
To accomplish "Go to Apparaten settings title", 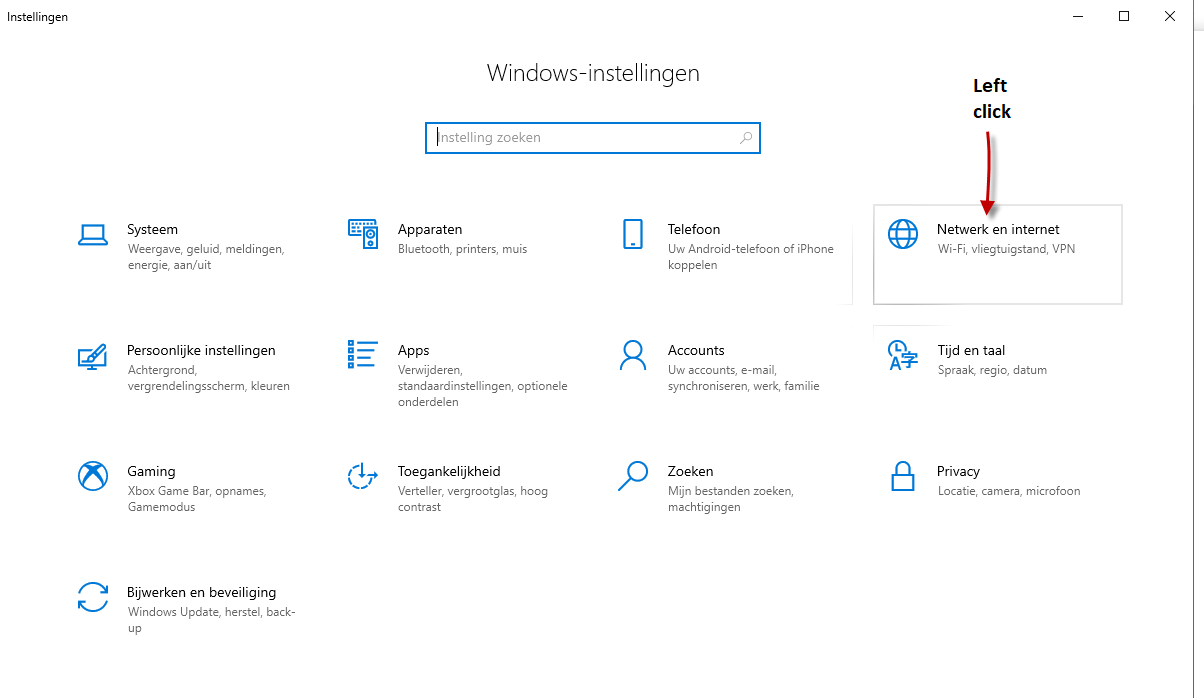I will point(430,229).
